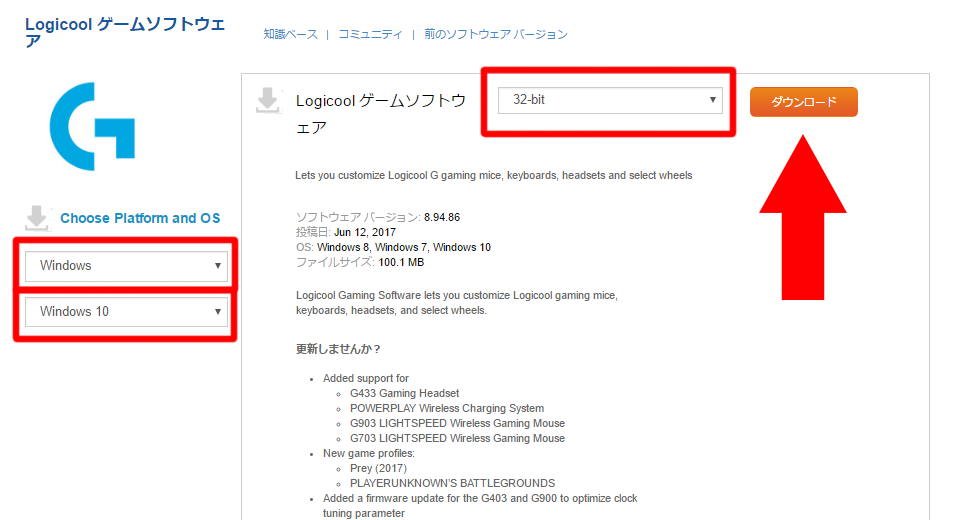
Task: Click the Added support for bullet
Action: click(366, 378)
